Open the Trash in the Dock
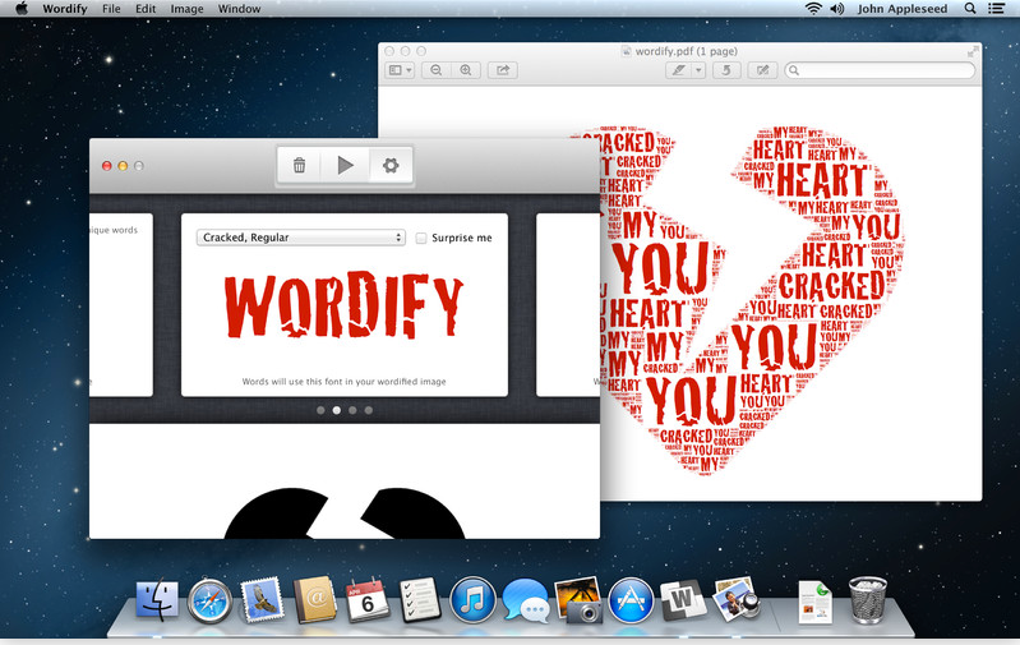 coord(868,600)
